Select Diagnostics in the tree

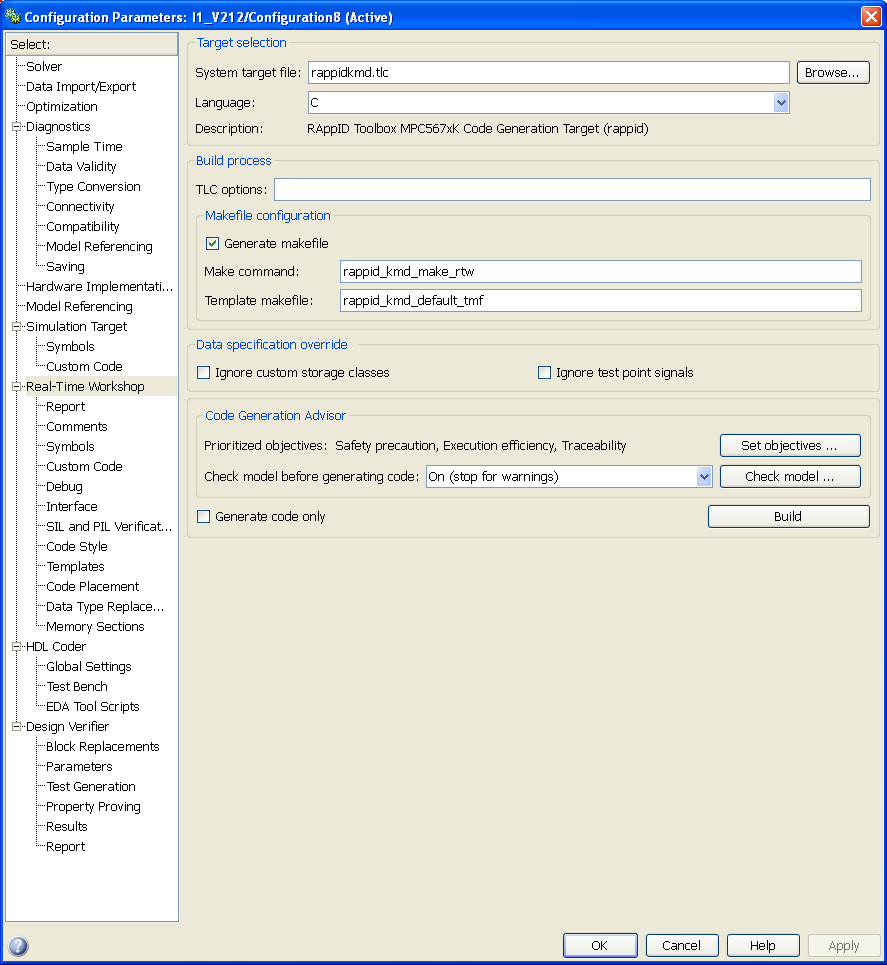pos(58,127)
